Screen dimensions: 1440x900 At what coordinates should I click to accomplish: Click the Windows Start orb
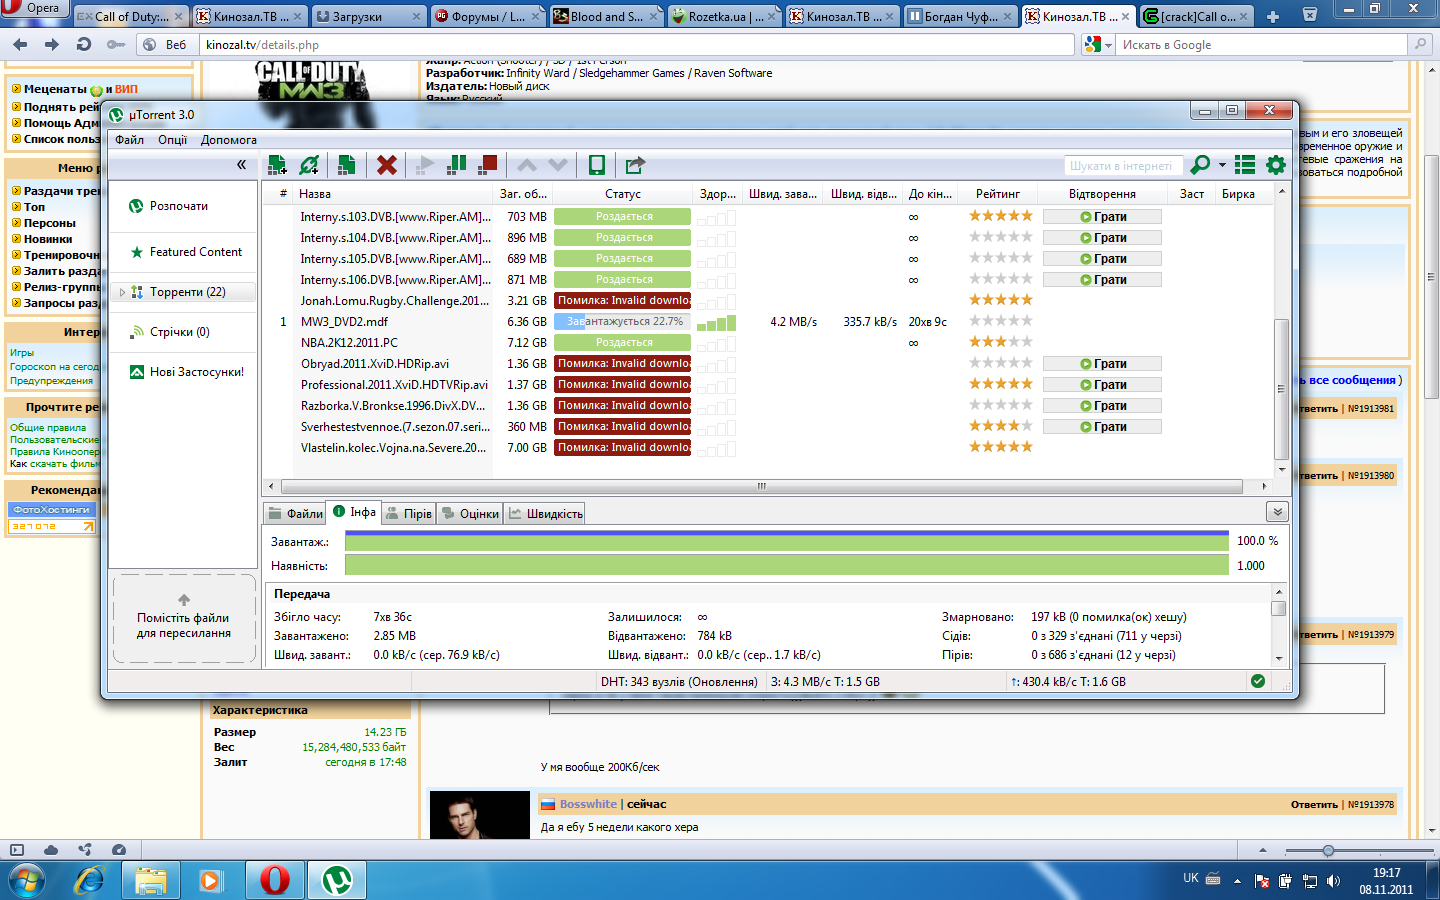[x=27, y=880]
